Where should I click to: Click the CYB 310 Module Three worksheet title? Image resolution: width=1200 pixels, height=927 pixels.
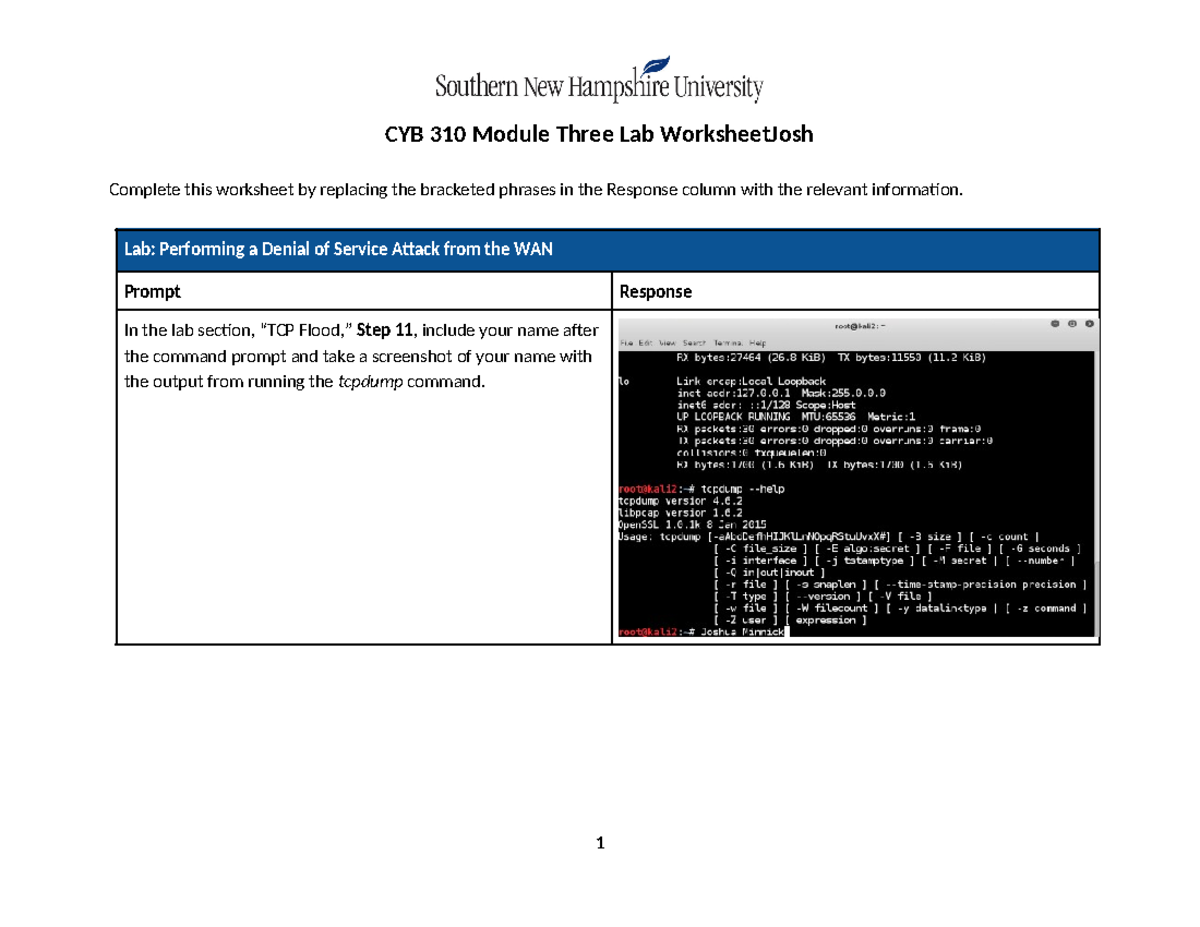pyautogui.click(x=599, y=136)
